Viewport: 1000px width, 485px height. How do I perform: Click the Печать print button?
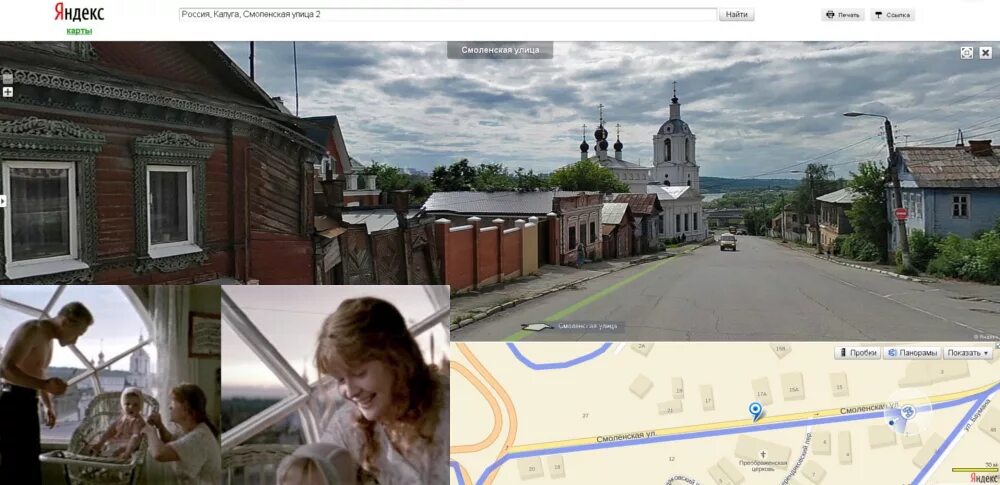(x=842, y=15)
